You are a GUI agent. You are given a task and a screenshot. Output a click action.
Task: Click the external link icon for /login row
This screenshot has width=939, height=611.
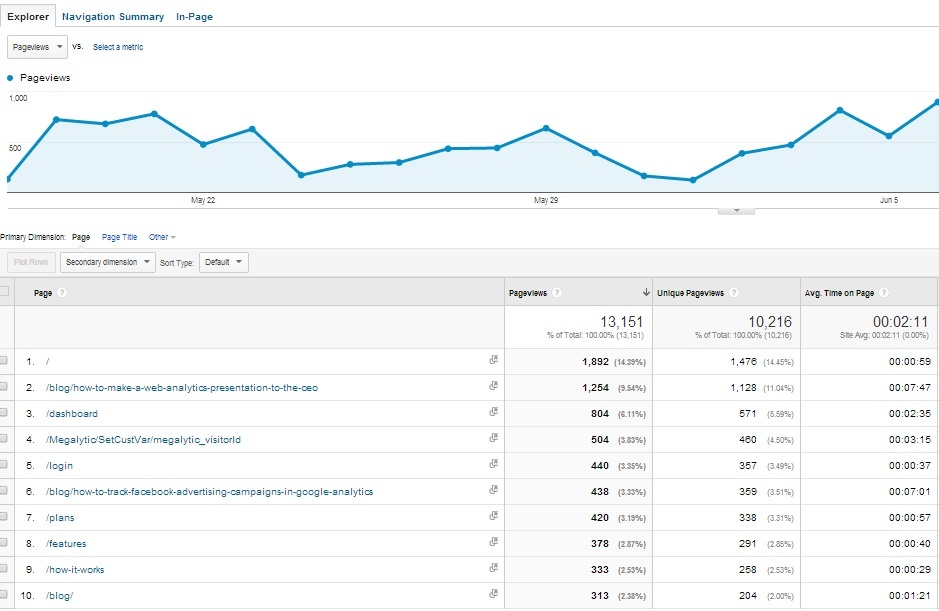493,465
